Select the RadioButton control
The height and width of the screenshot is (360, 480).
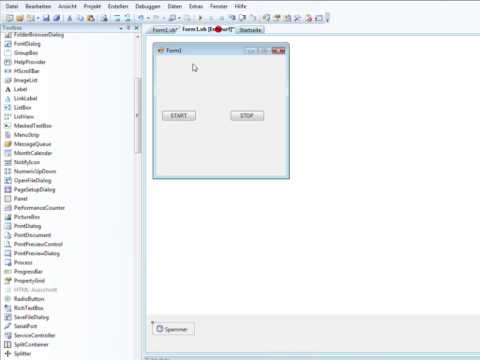tap(29, 299)
